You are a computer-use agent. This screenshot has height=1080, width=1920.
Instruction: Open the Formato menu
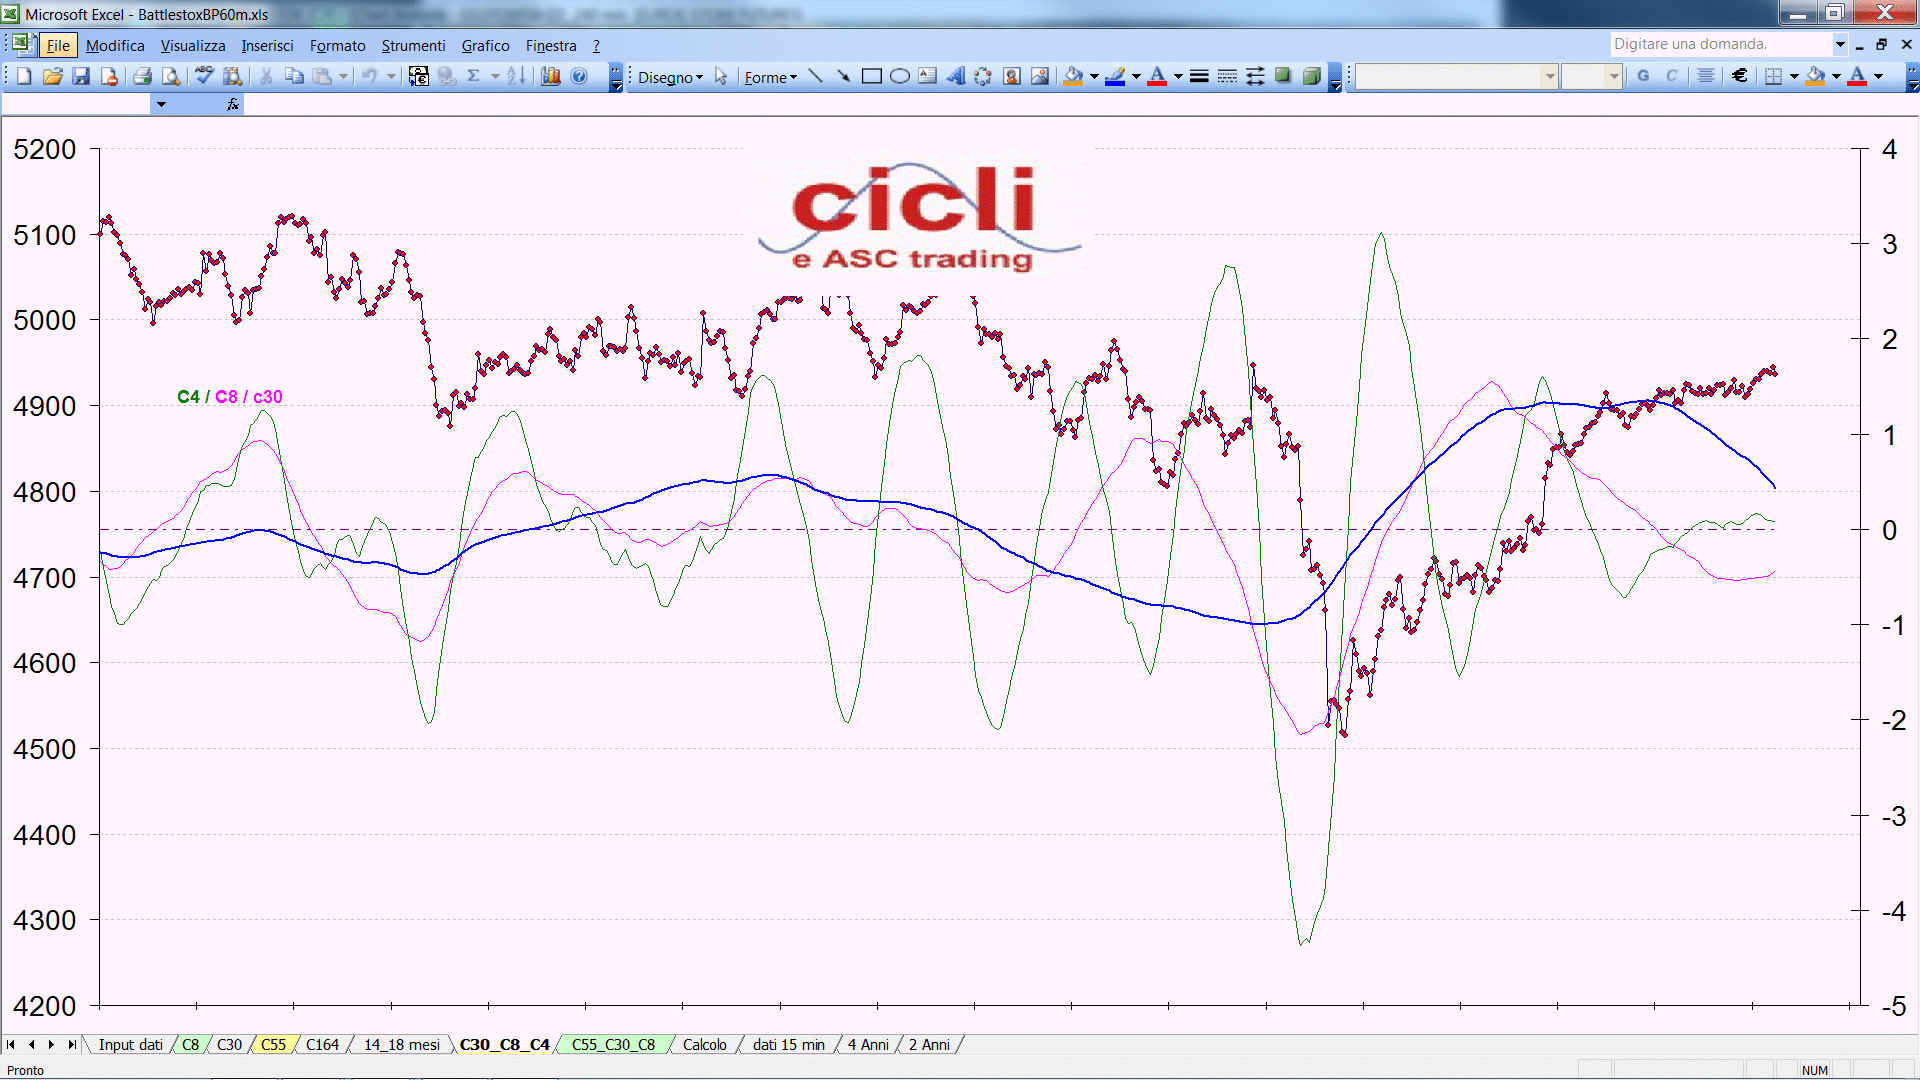pyautogui.click(x=337, y=46)
